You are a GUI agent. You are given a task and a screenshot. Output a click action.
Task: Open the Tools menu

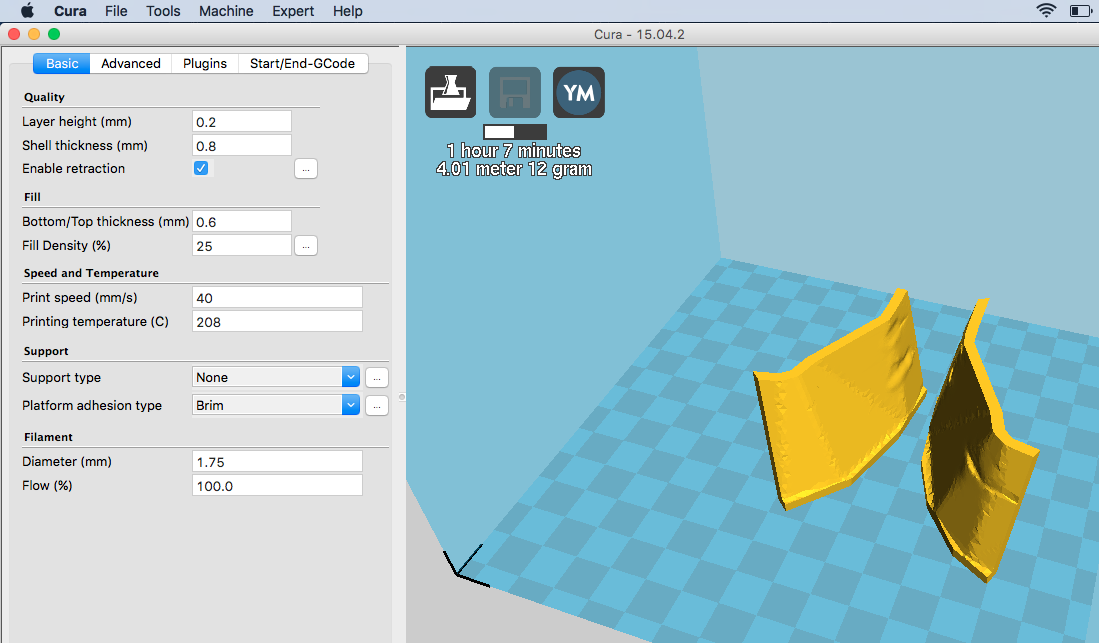click(163, 11)
